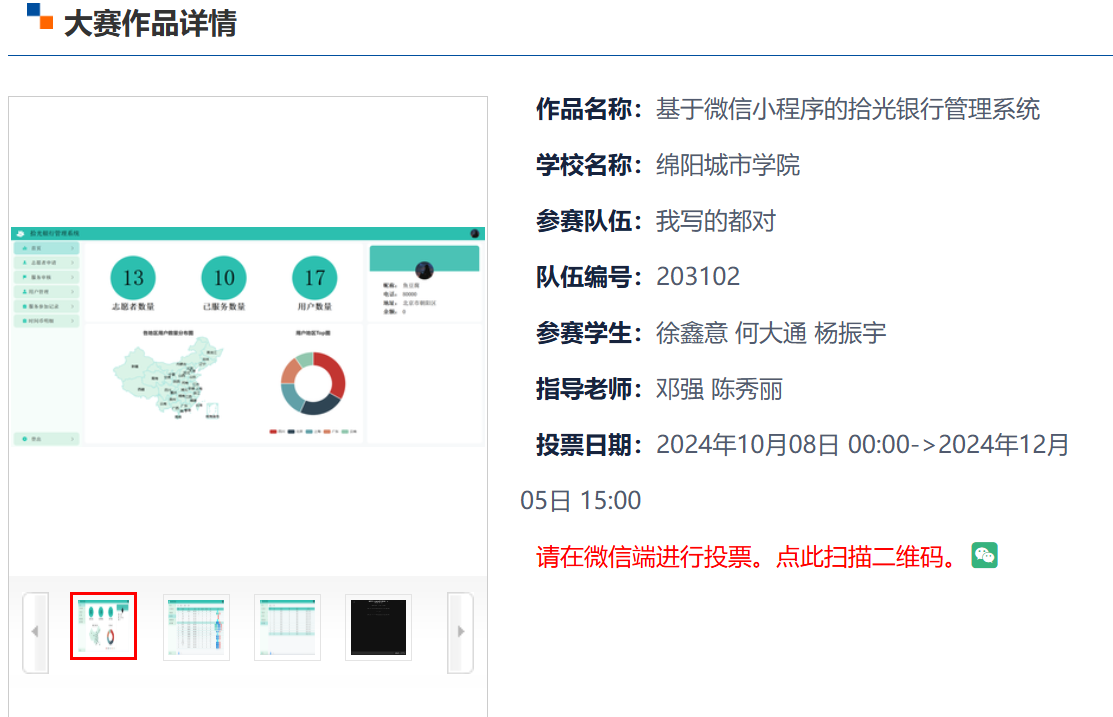Select the selected red-bordered first thumbnail
This screenshot has height=717, width=1113.
pos(103,626)
